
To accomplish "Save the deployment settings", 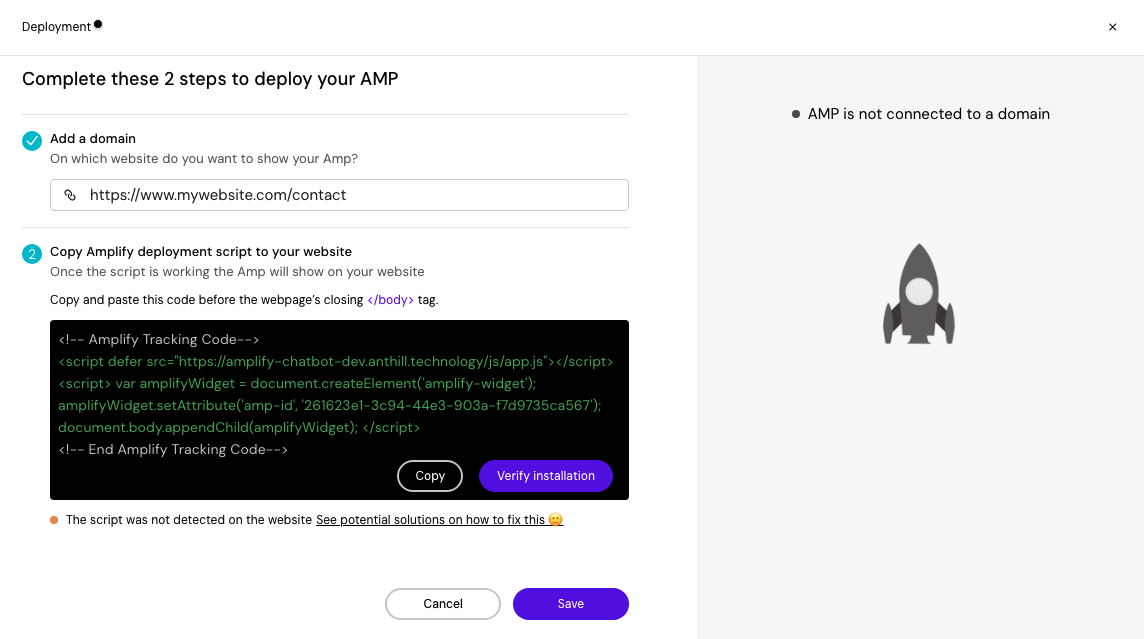I will (x=570, y=604).
